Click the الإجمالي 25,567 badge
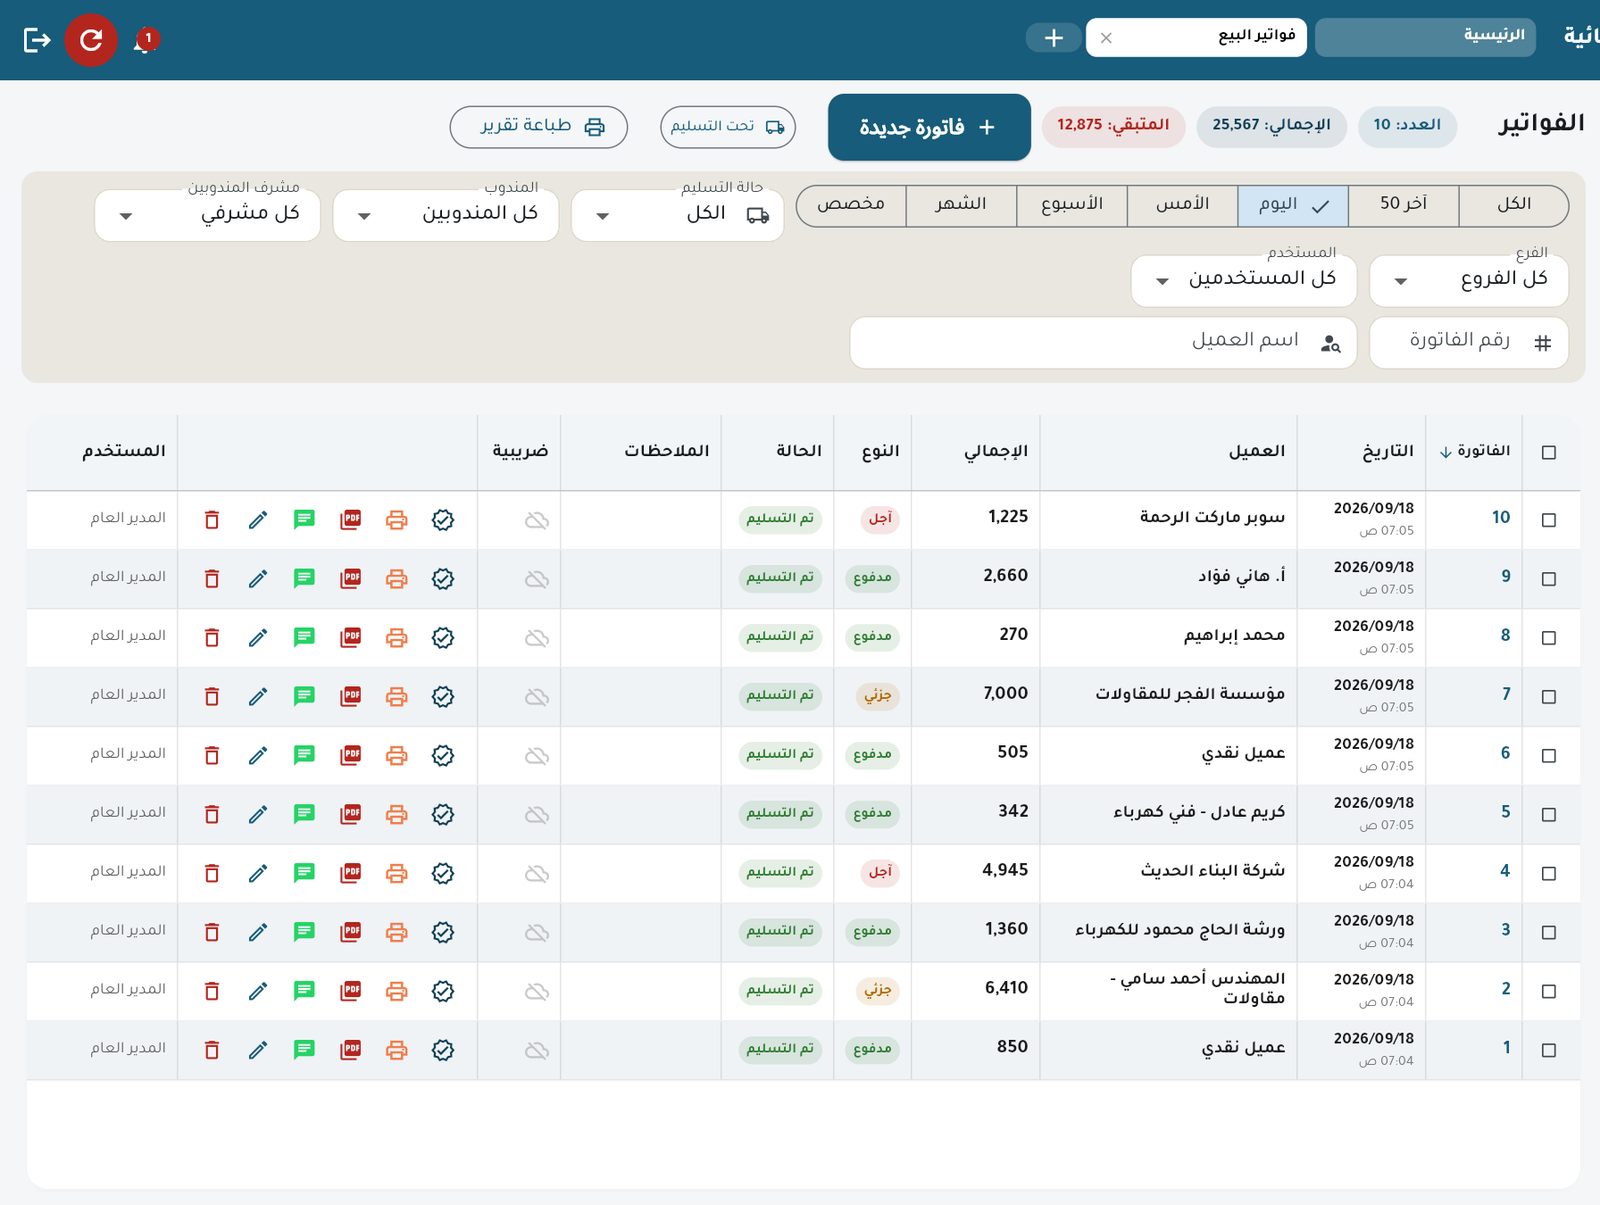 1271,126
